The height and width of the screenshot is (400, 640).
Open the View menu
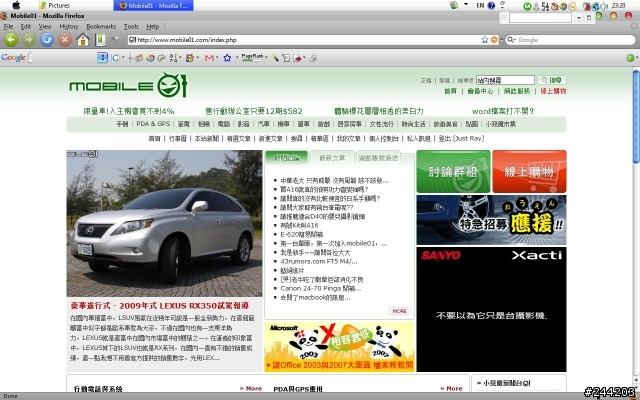pos(45,27)
